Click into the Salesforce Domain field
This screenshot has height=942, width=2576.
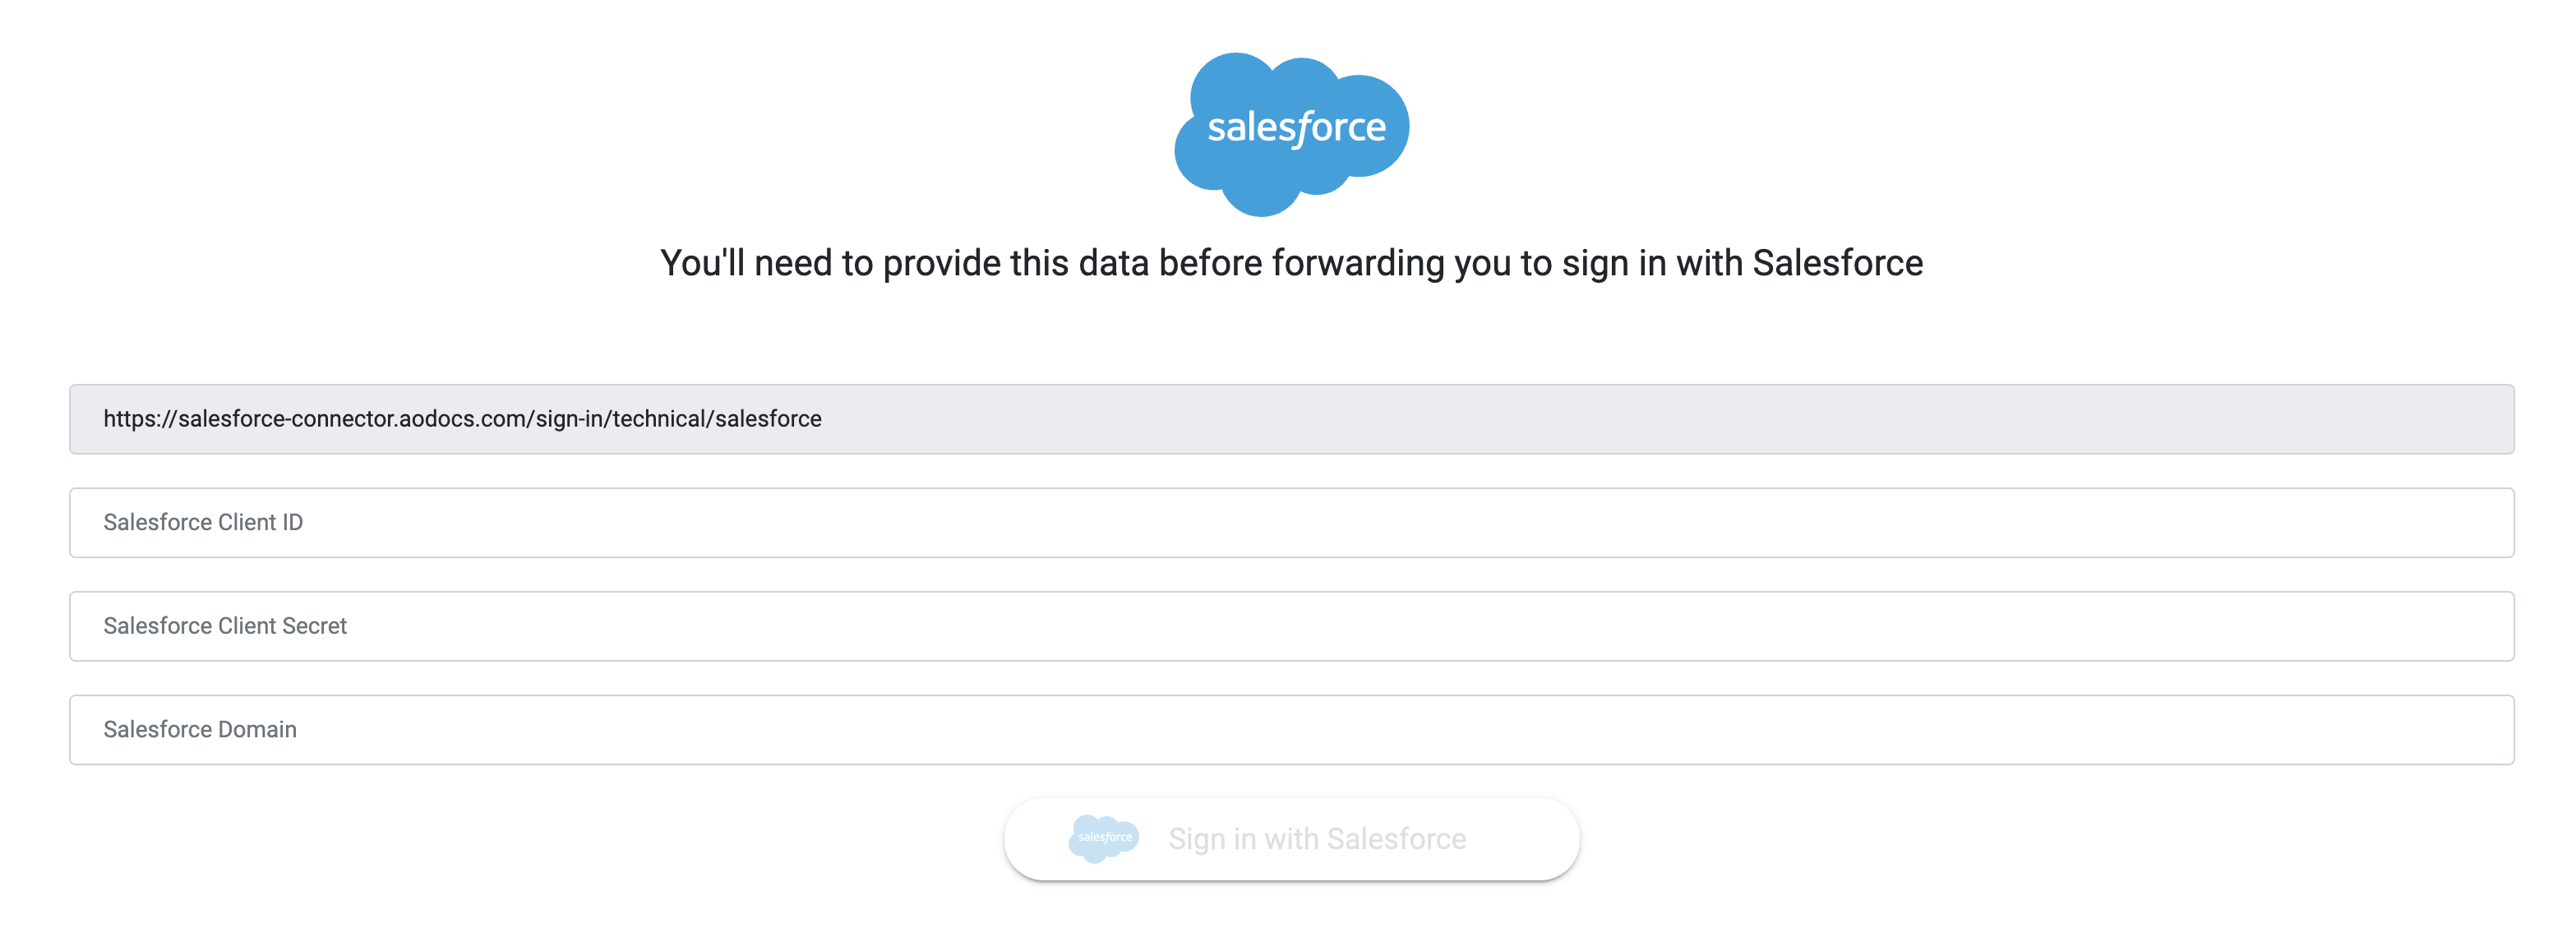pyautogui.click(x=1290, y=730)
